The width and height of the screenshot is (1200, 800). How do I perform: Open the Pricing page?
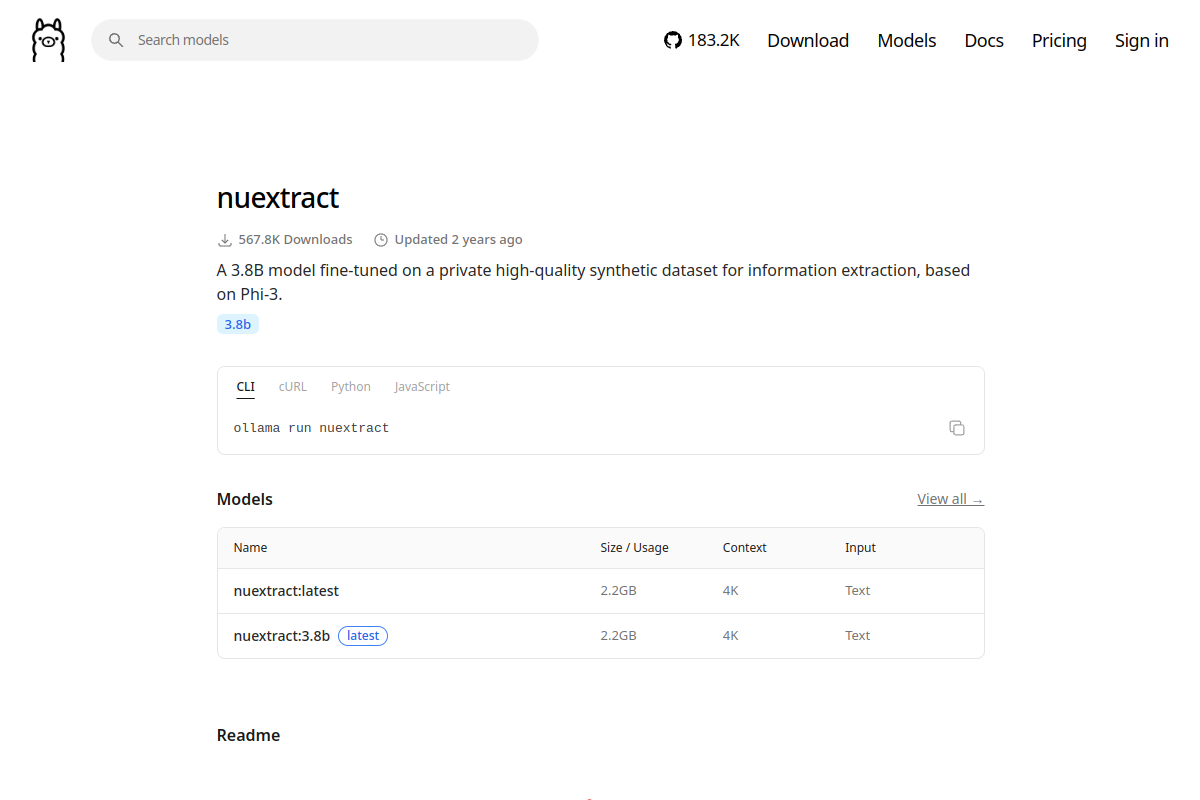point(1059,40)
